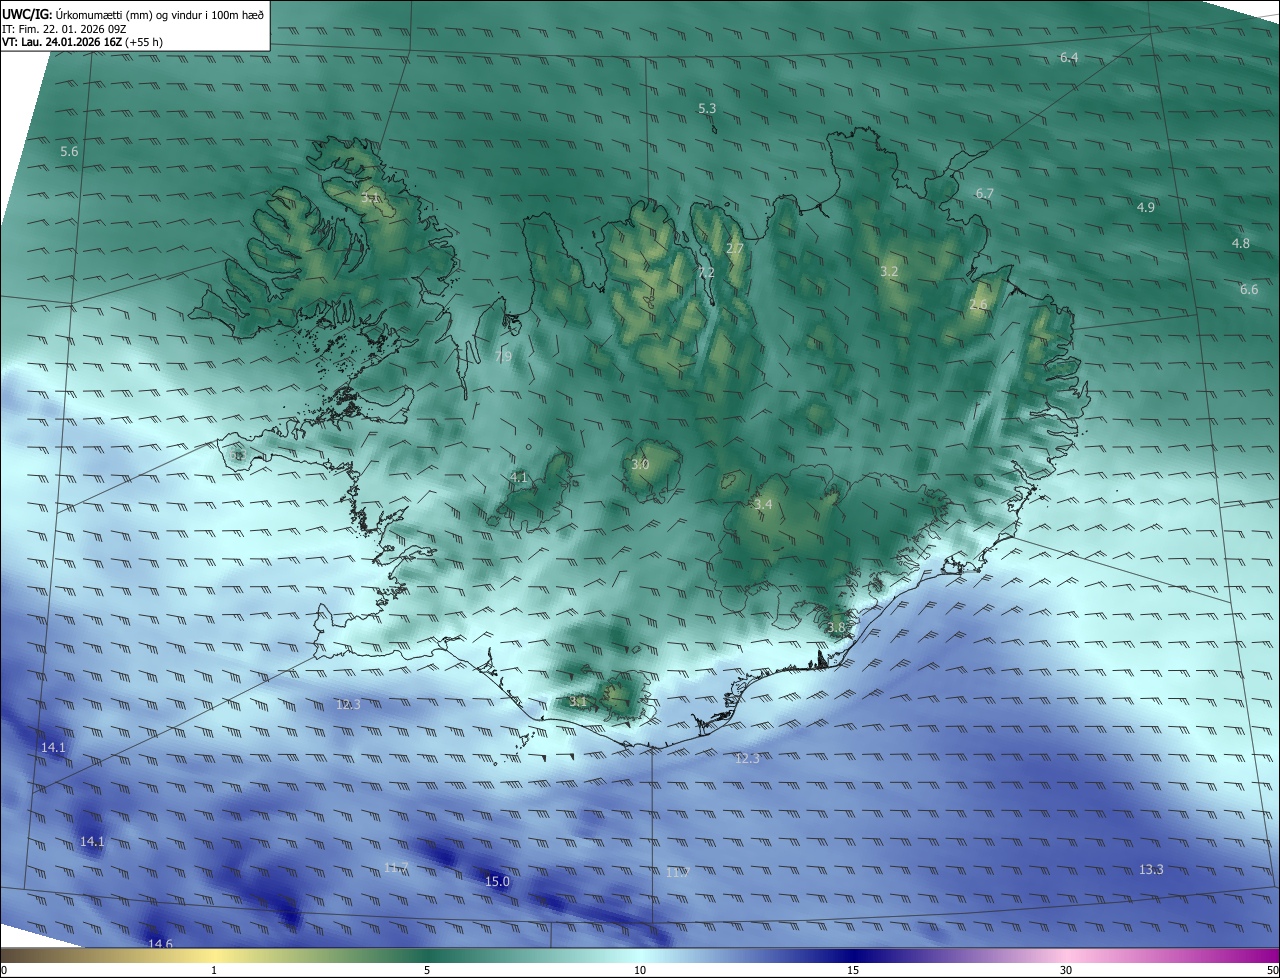Click the '15.0' value label

click(497, 882)
